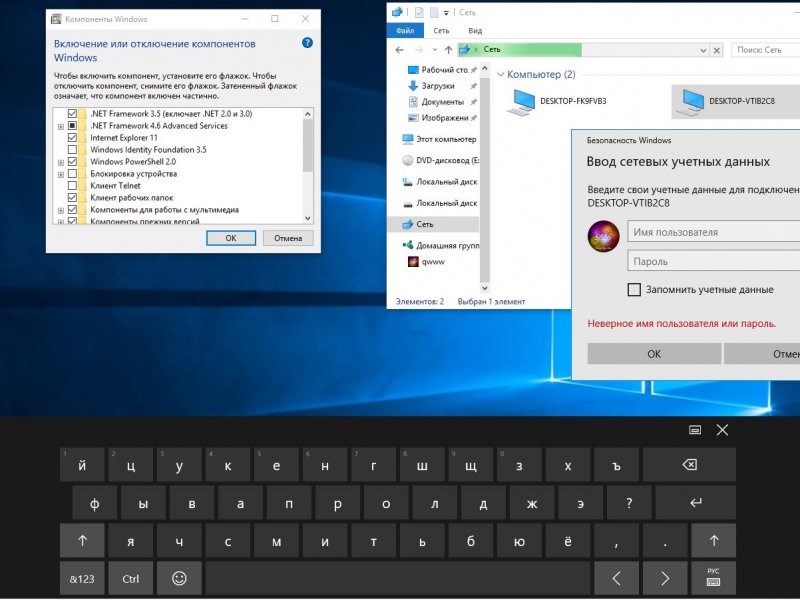Select DESKTOP-FK9FVB3 computer icon

coord(557,101)
